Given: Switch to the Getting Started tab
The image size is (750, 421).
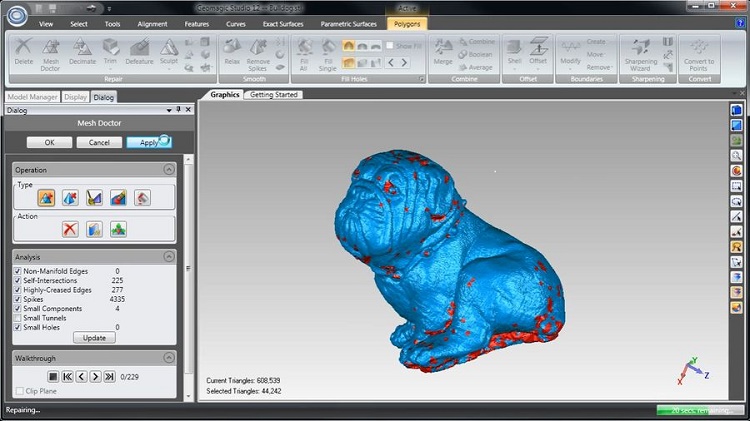Looking at the screenshot, I should pos(274,95).
